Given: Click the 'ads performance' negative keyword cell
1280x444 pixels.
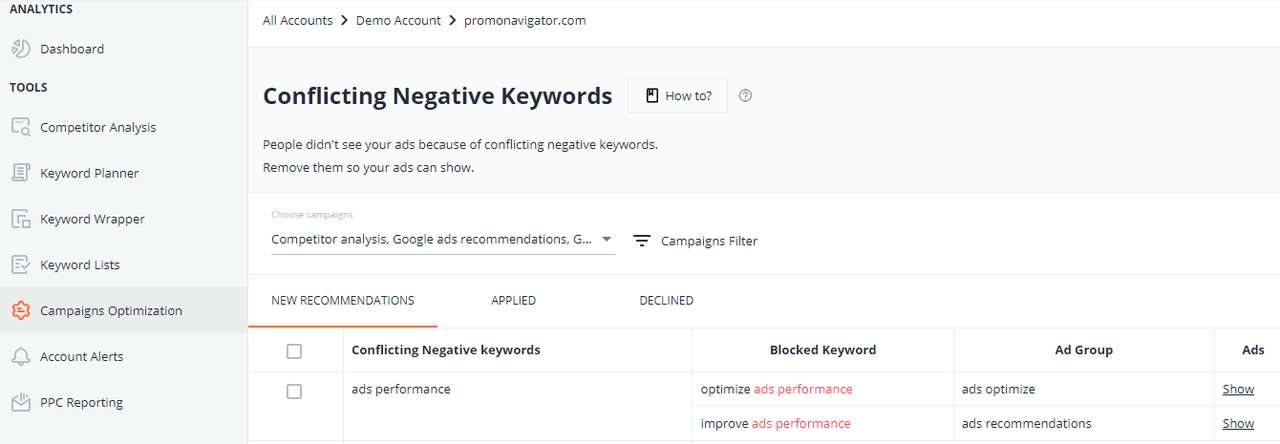Looking at the screenshot, I should (x=401, y=389).
